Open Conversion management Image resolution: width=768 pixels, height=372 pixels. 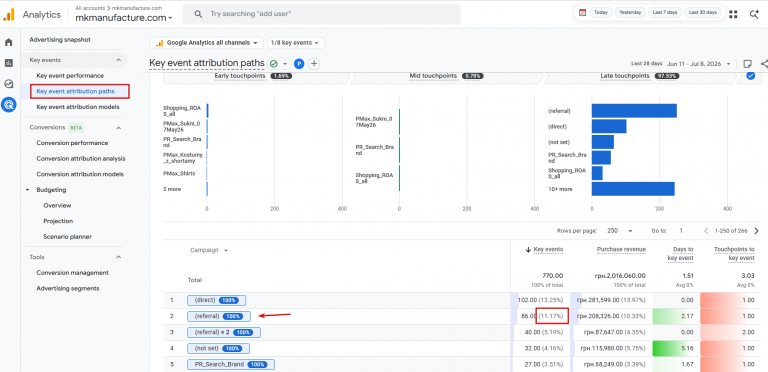72,273
